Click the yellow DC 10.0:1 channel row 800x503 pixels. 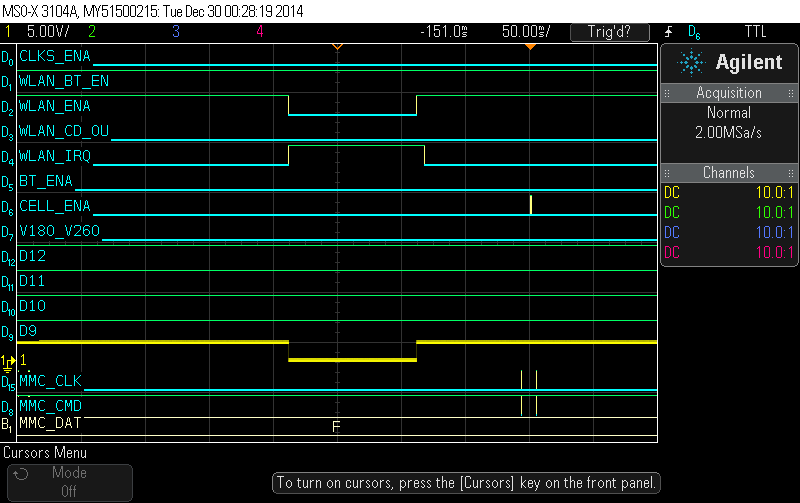[729, 192]
